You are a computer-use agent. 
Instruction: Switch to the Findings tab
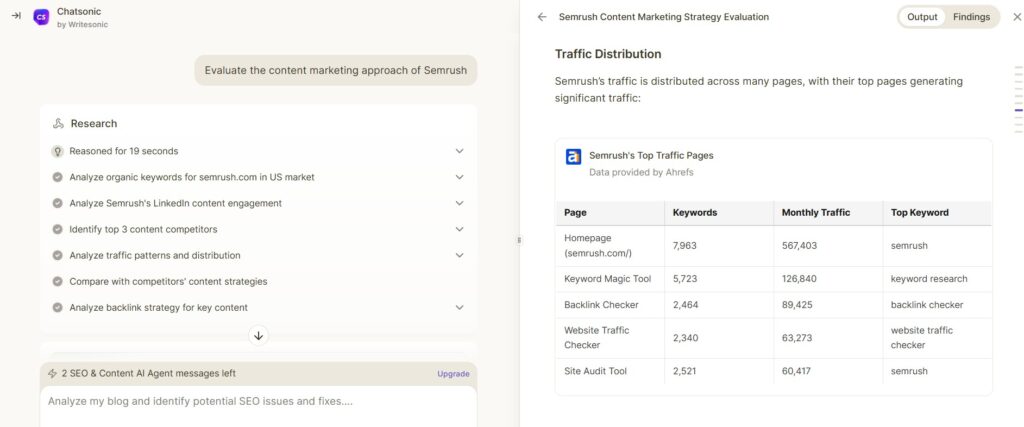click(x=971, y=17)
